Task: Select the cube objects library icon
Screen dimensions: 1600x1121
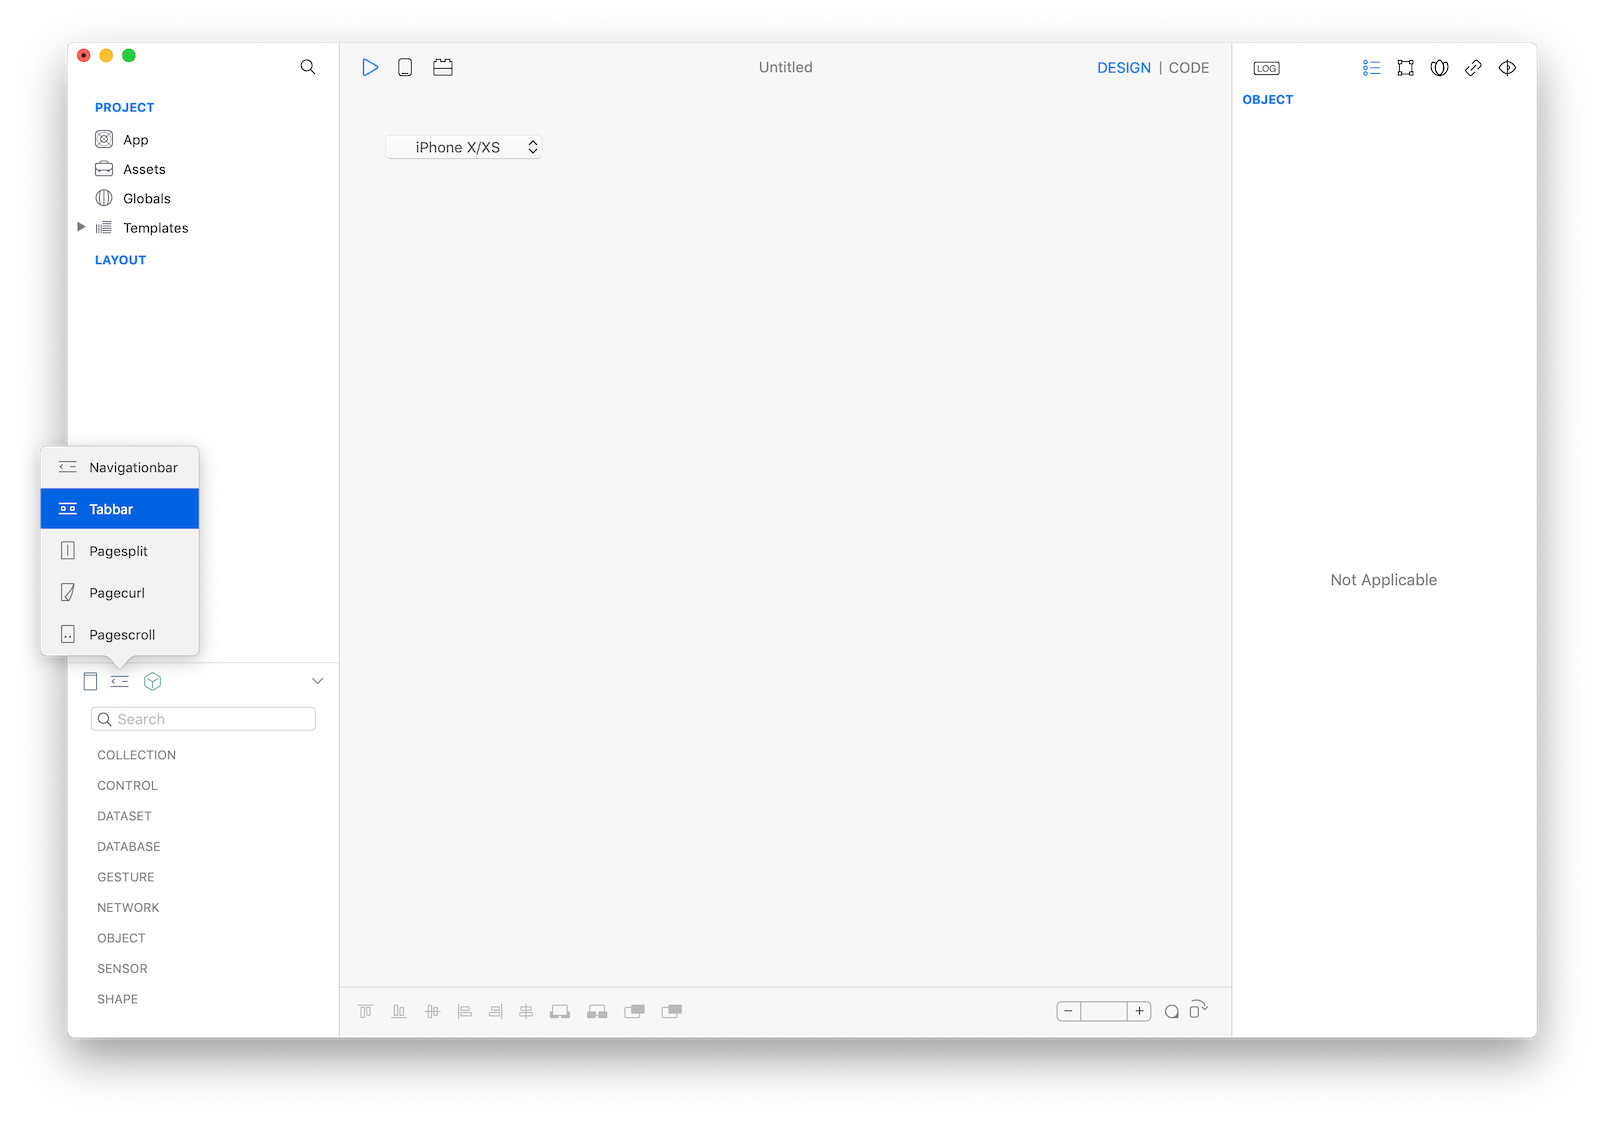Action: point(152,681)
